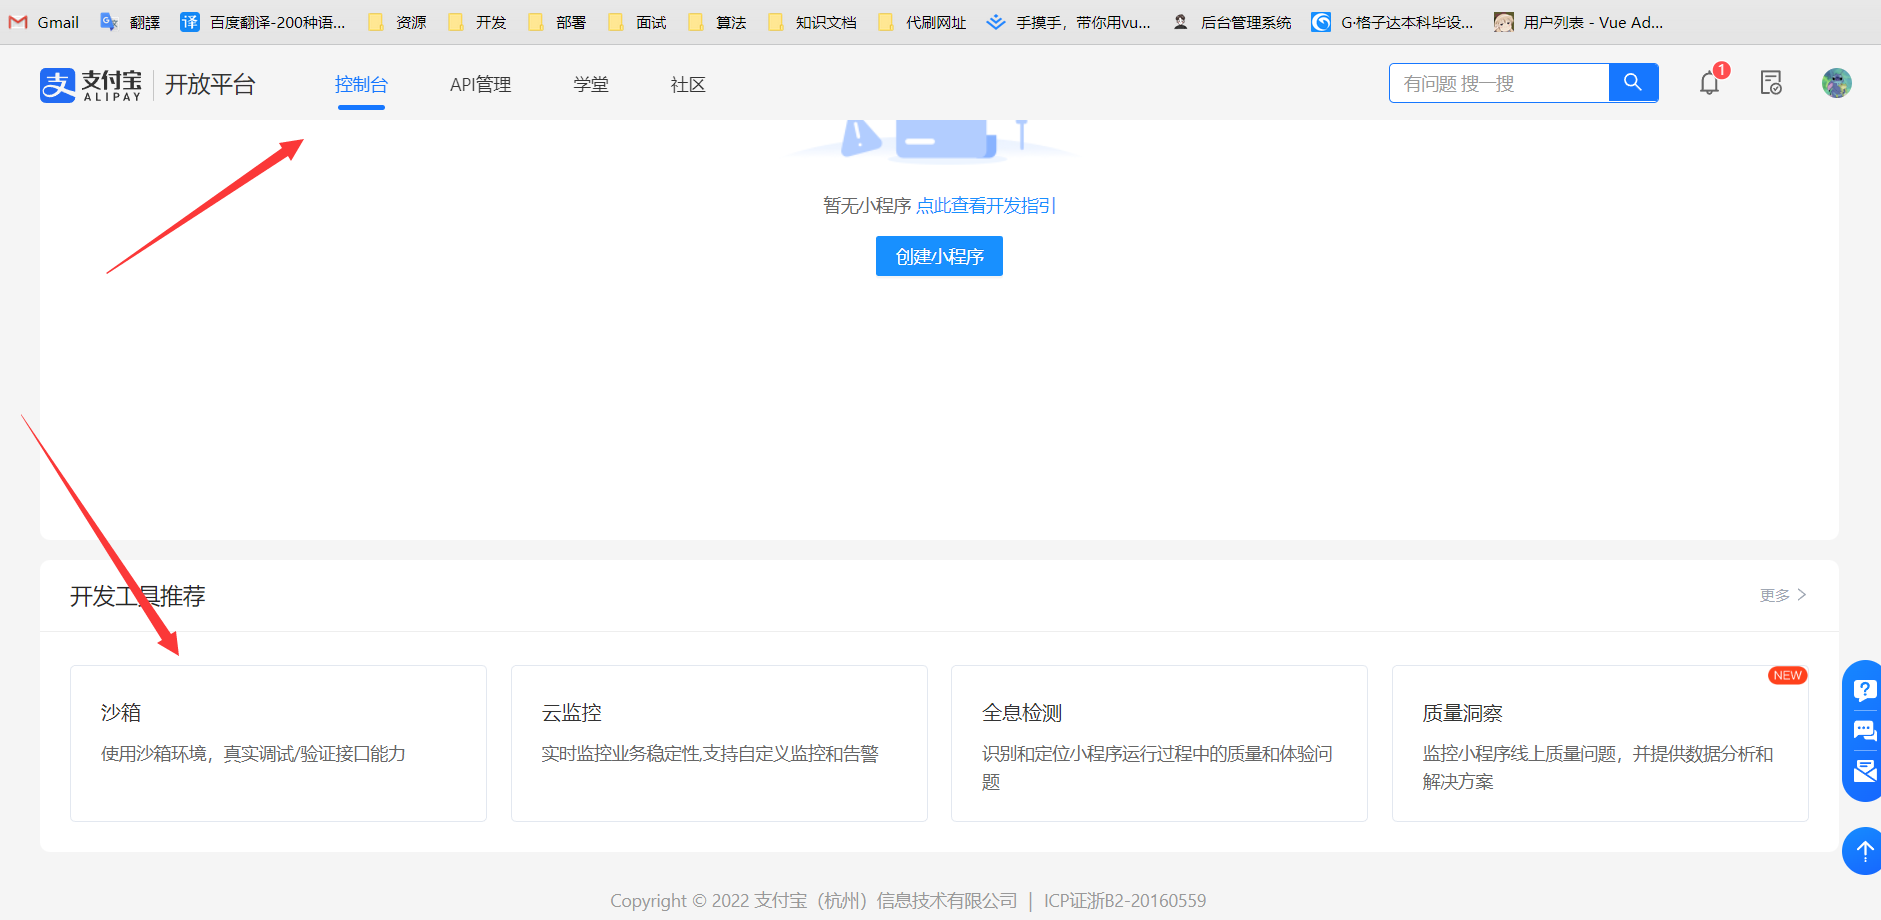Open the notification bell
1881x920 pixels.
[x=1710, y=83]
